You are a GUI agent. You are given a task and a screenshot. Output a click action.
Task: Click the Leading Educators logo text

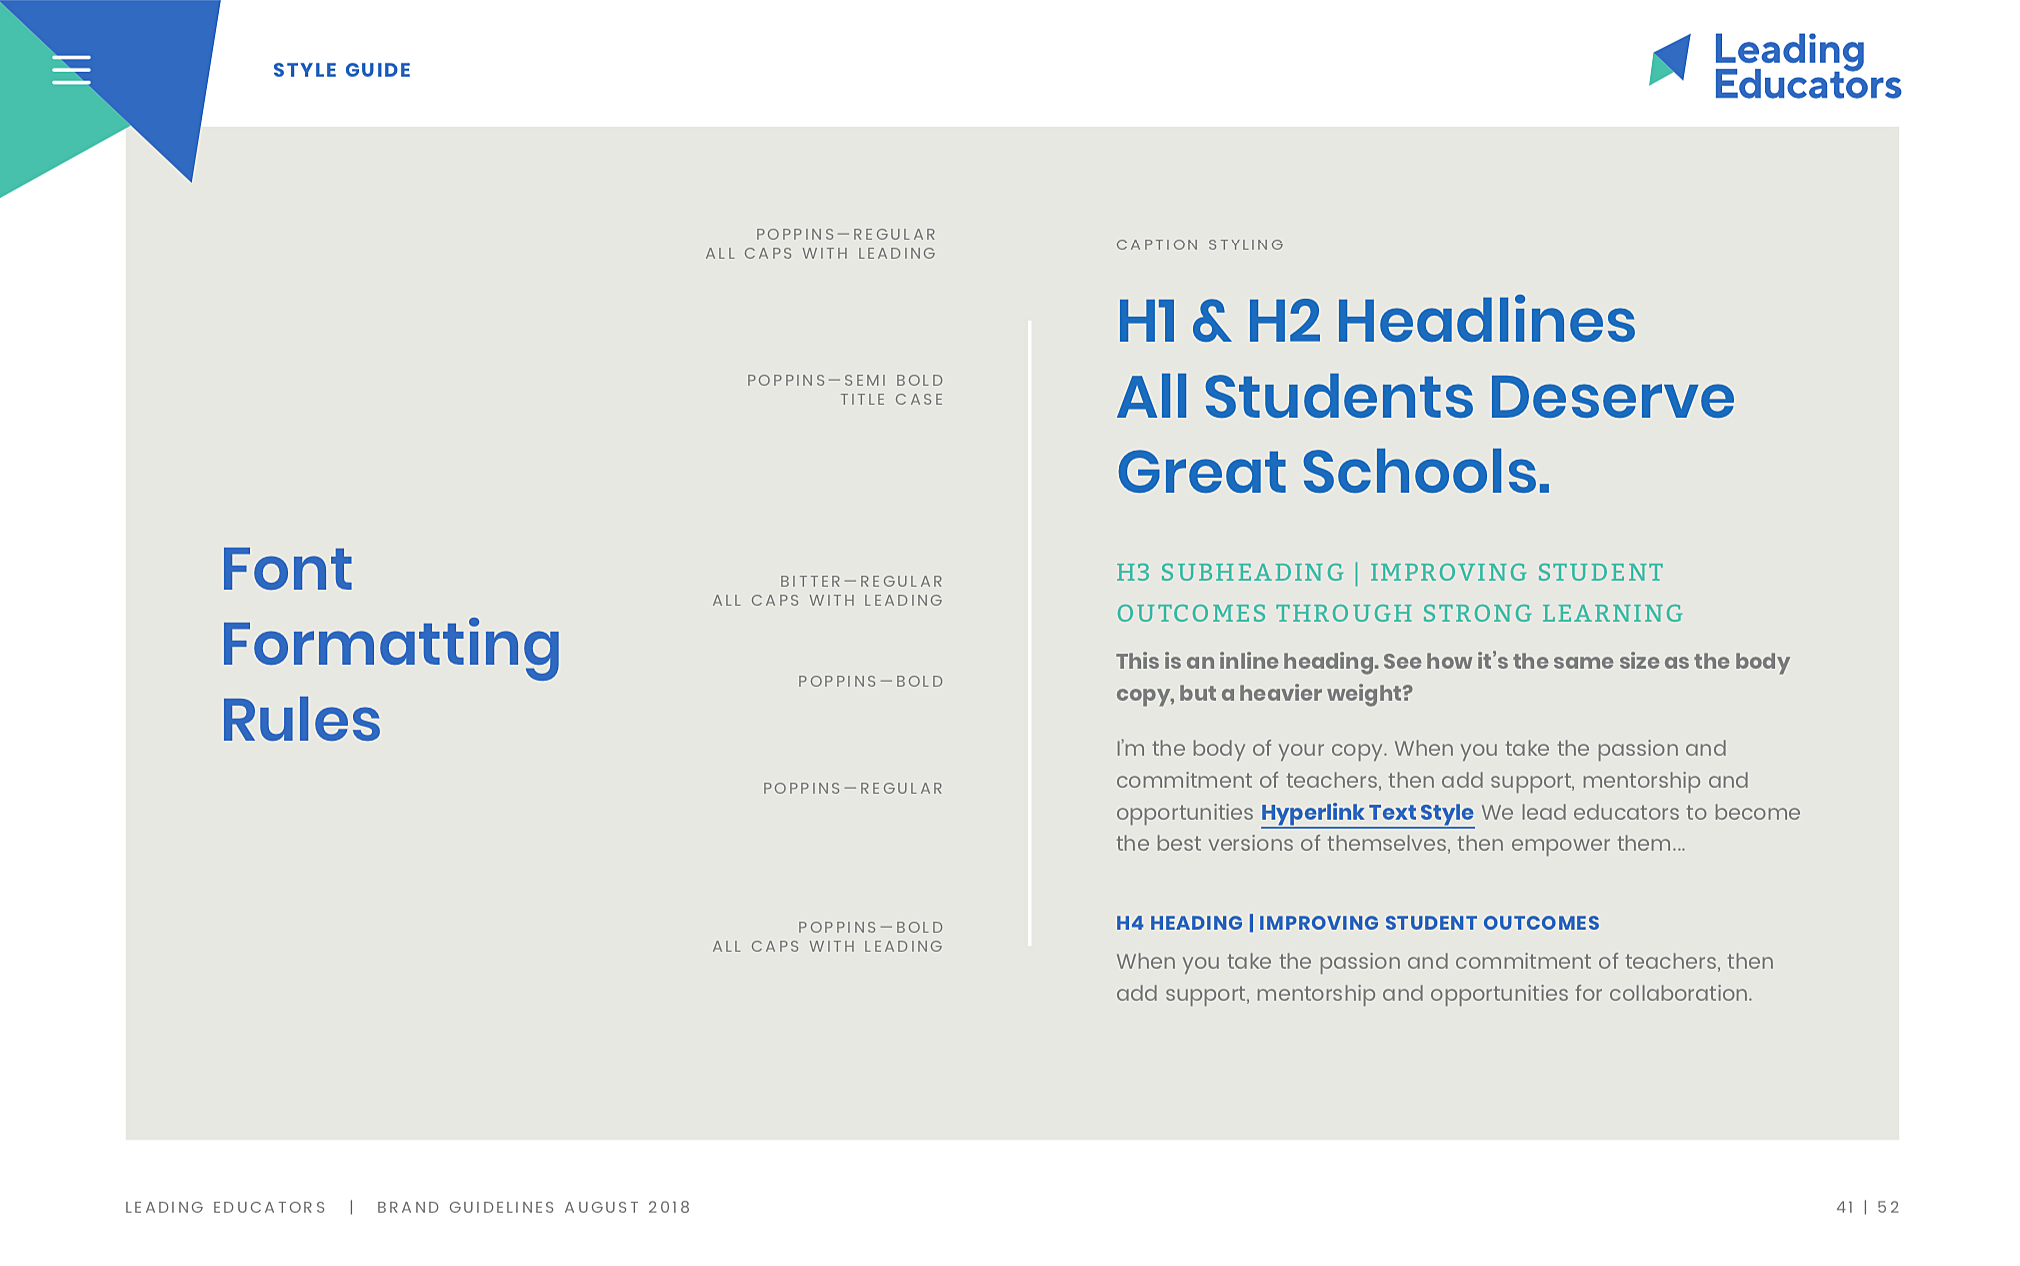1806,67
